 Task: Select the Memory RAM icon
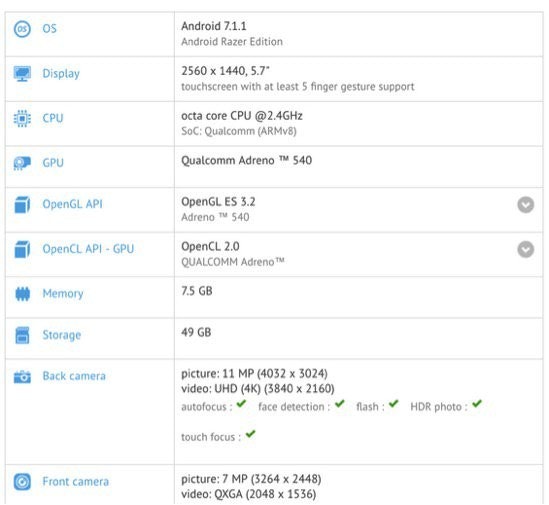(22, 294)
